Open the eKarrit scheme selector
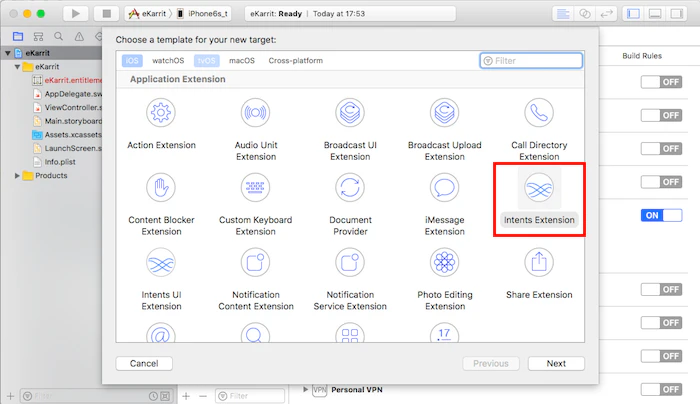This screenshot has height=404, width=700. pyautogui.click(x=148, y=13)
